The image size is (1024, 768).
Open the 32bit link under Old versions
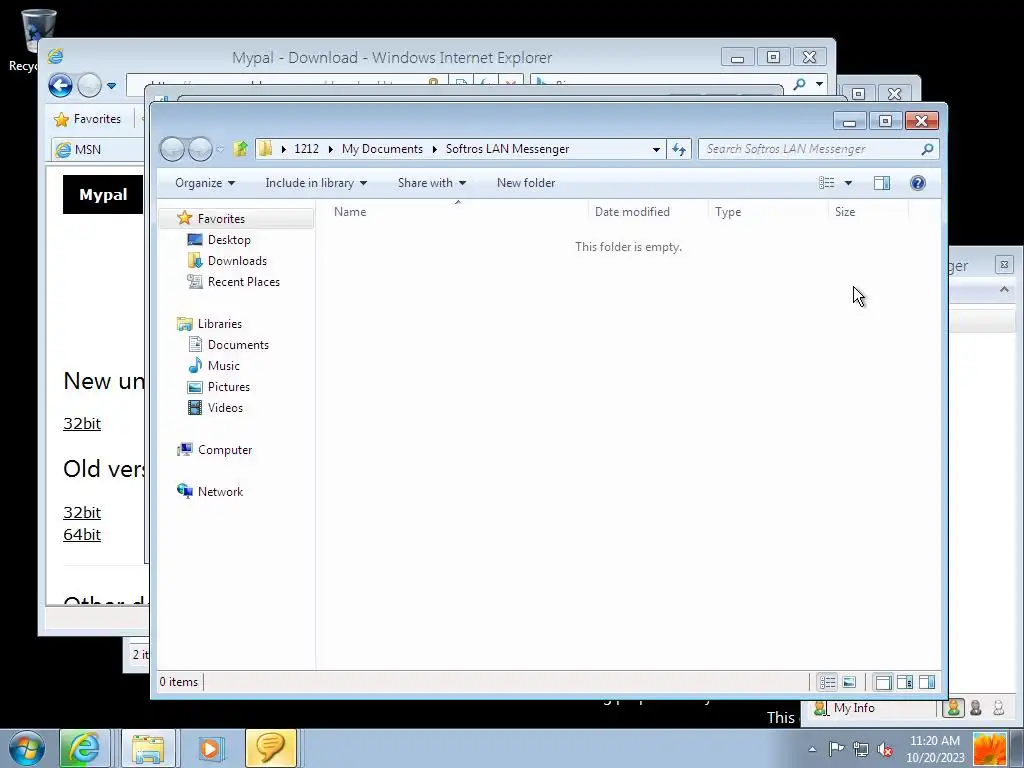point(82,512)
